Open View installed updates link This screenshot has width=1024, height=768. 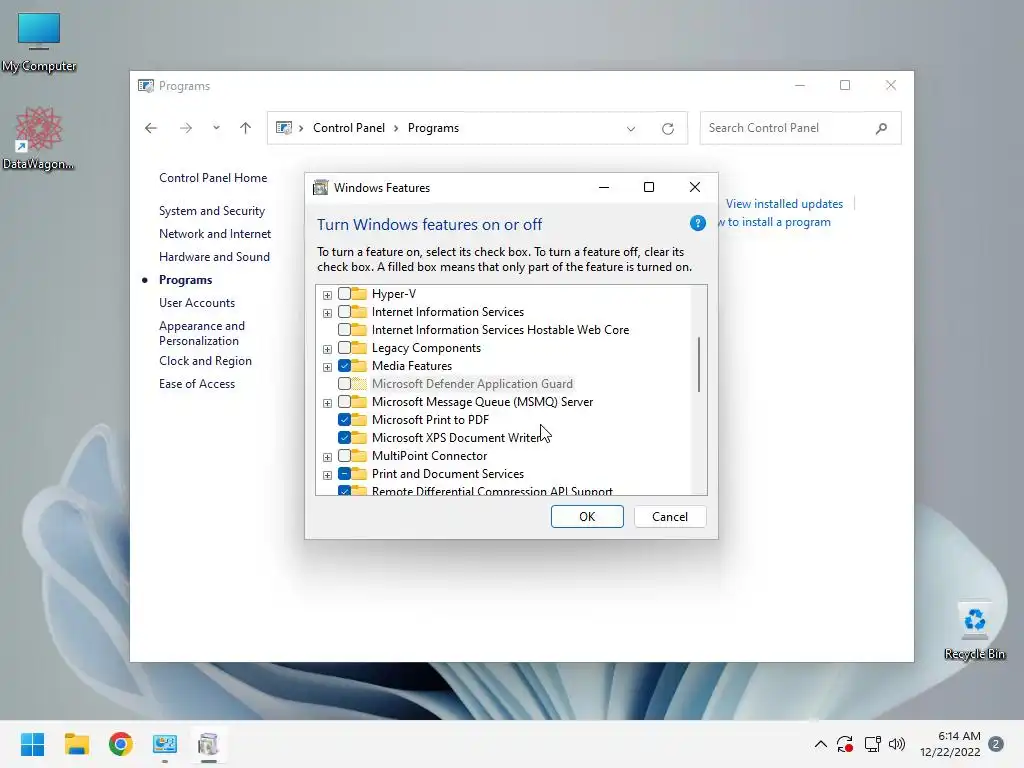[784, 204]
